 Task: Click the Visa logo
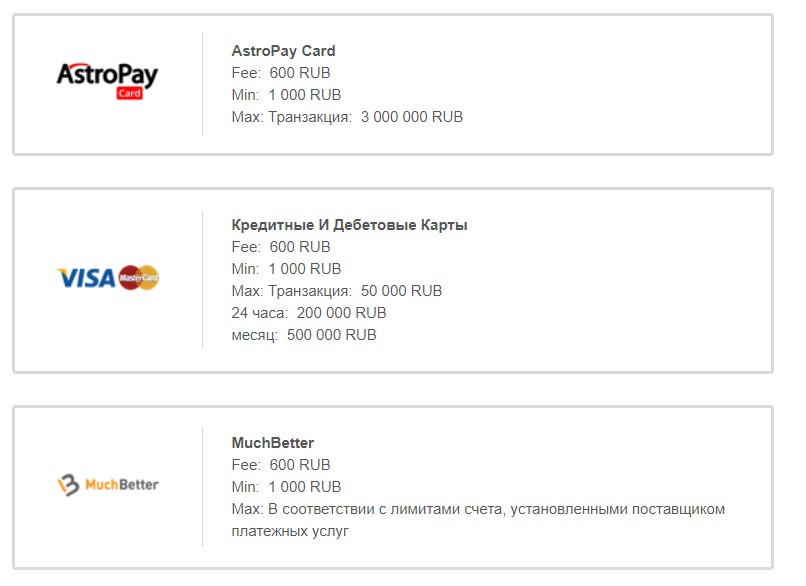click(86, 278)
